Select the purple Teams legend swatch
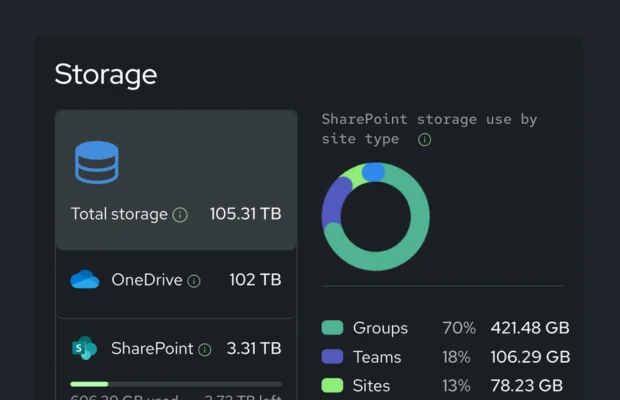 (x=332, y=357)
